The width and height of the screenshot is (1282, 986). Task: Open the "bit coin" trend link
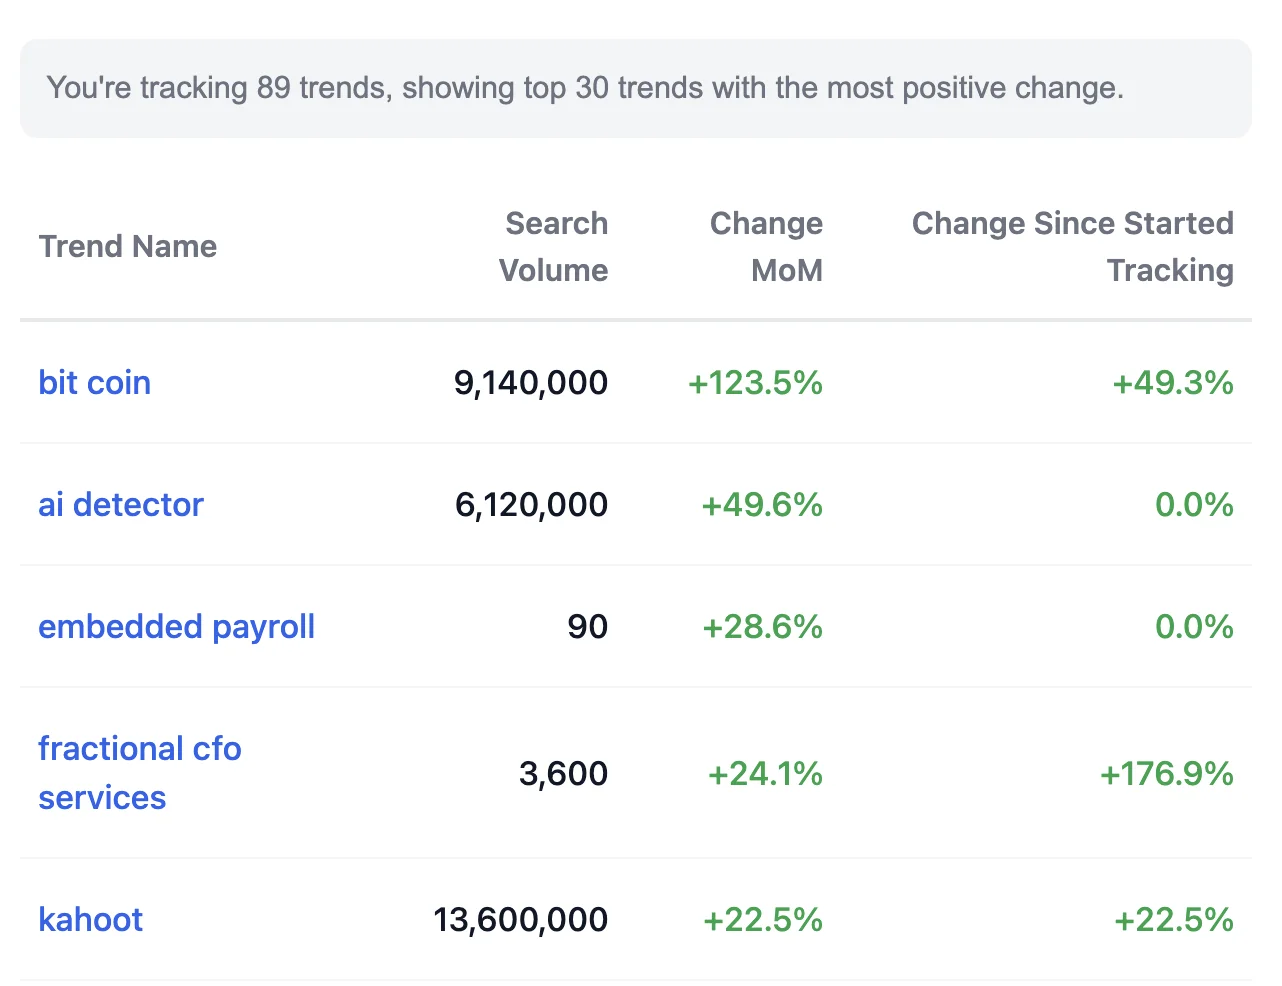tap(94, 383)
